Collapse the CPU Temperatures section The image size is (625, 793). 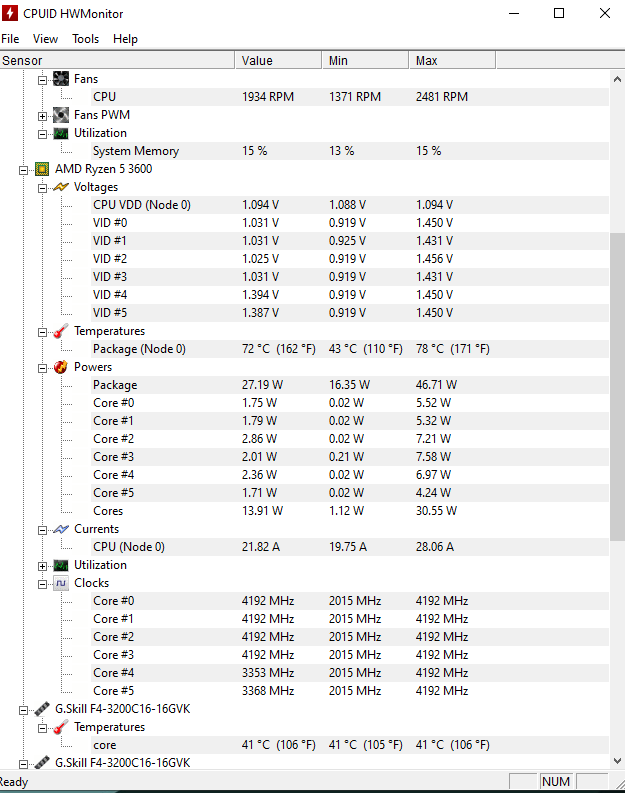point(42,332)
